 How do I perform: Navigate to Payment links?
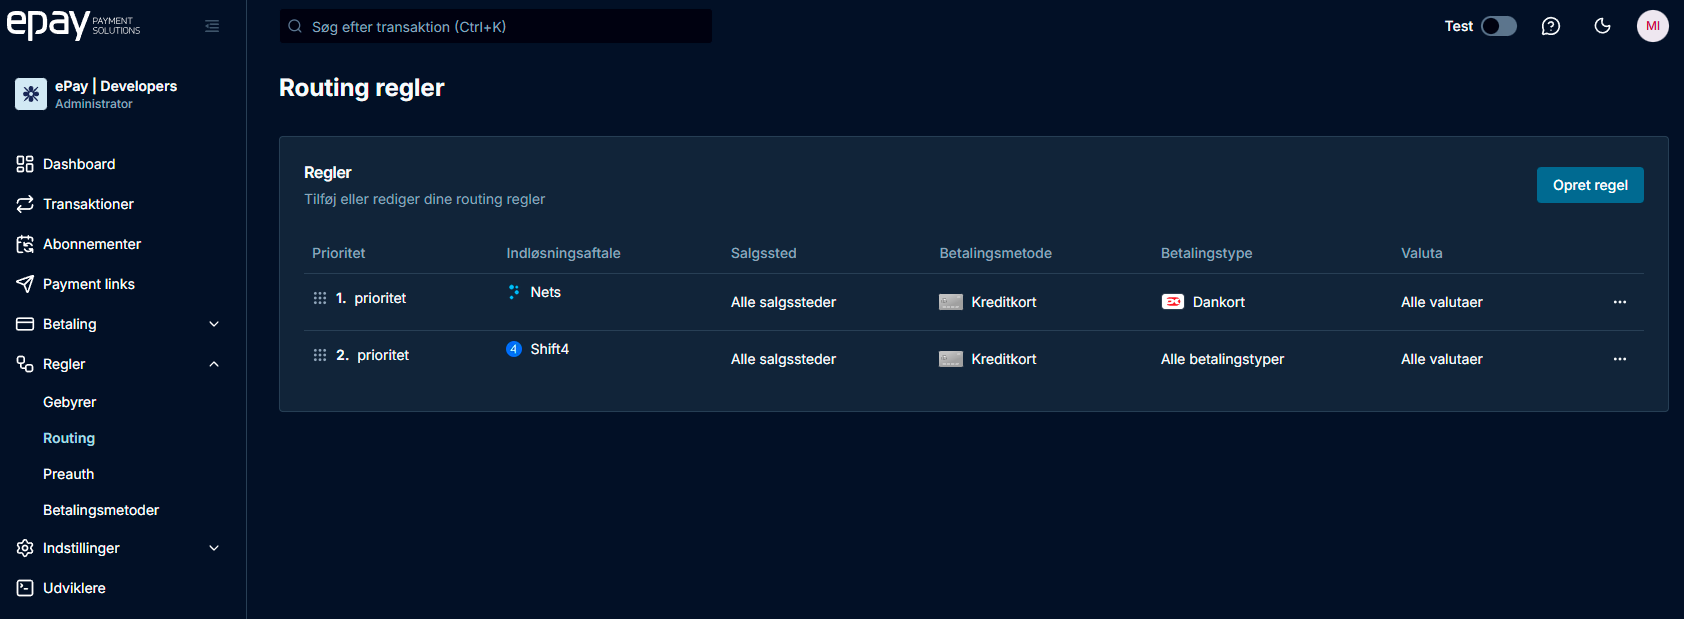[89, 284]
